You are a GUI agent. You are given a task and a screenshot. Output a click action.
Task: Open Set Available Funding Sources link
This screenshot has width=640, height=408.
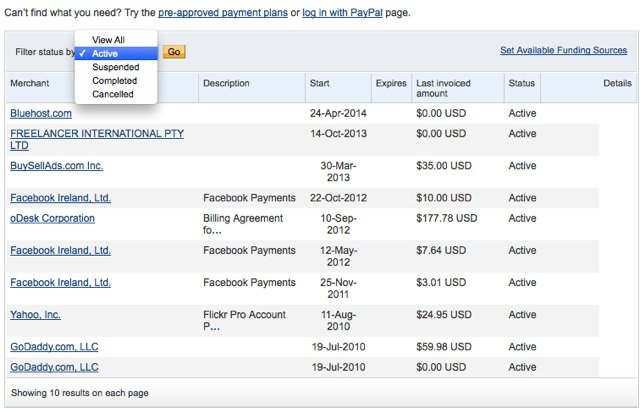[563, 50]
